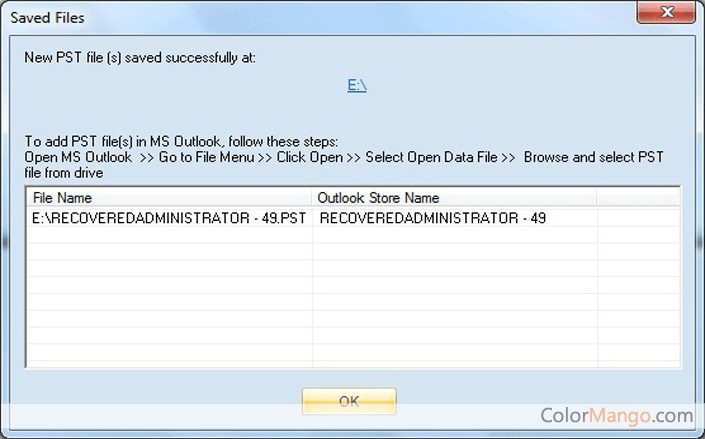Click the blank third column header

tap(638, 198)
